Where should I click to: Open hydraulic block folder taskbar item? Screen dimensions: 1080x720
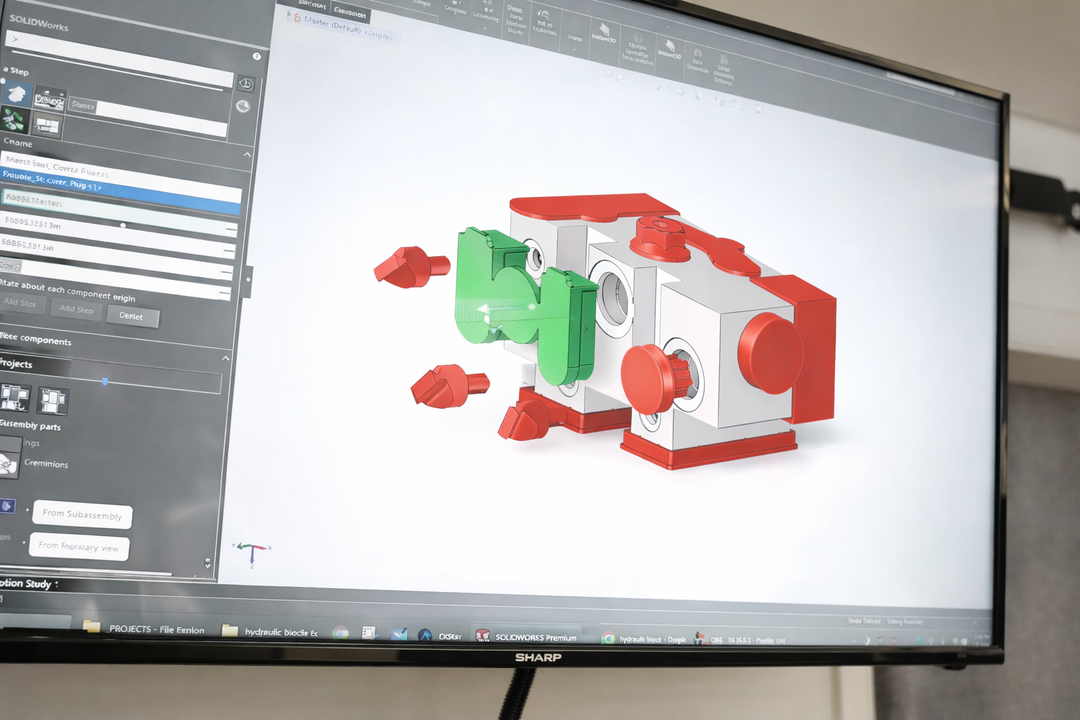click(270, 631)
